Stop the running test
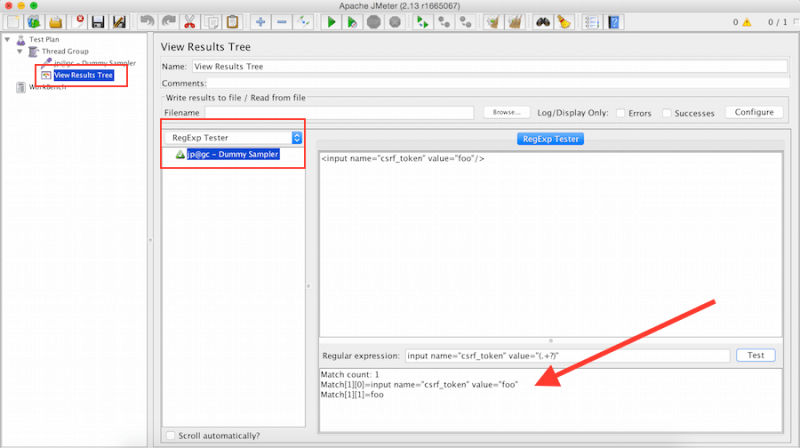The height and width of the screenshot is (448, 800). coord(373,22)
